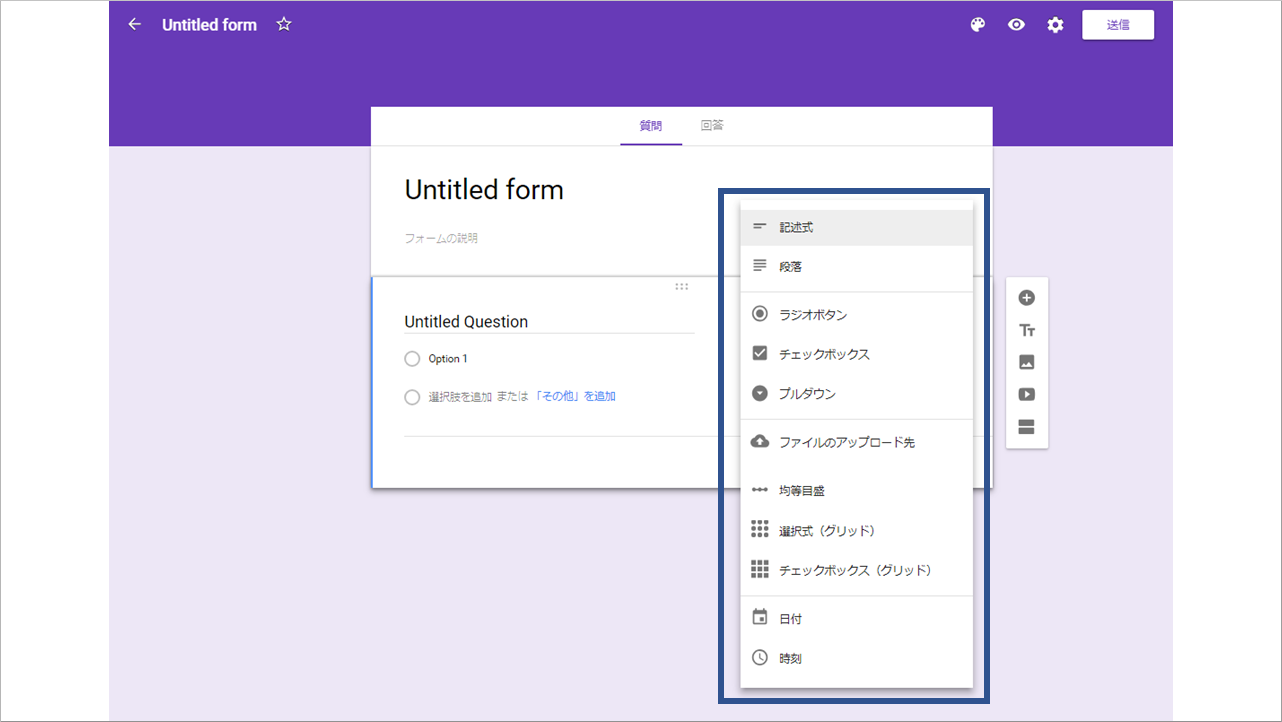The width and height of the screenshot is (1282, 722).
Task: Click the blank option radio circle
Action: (x=411, y=396)
